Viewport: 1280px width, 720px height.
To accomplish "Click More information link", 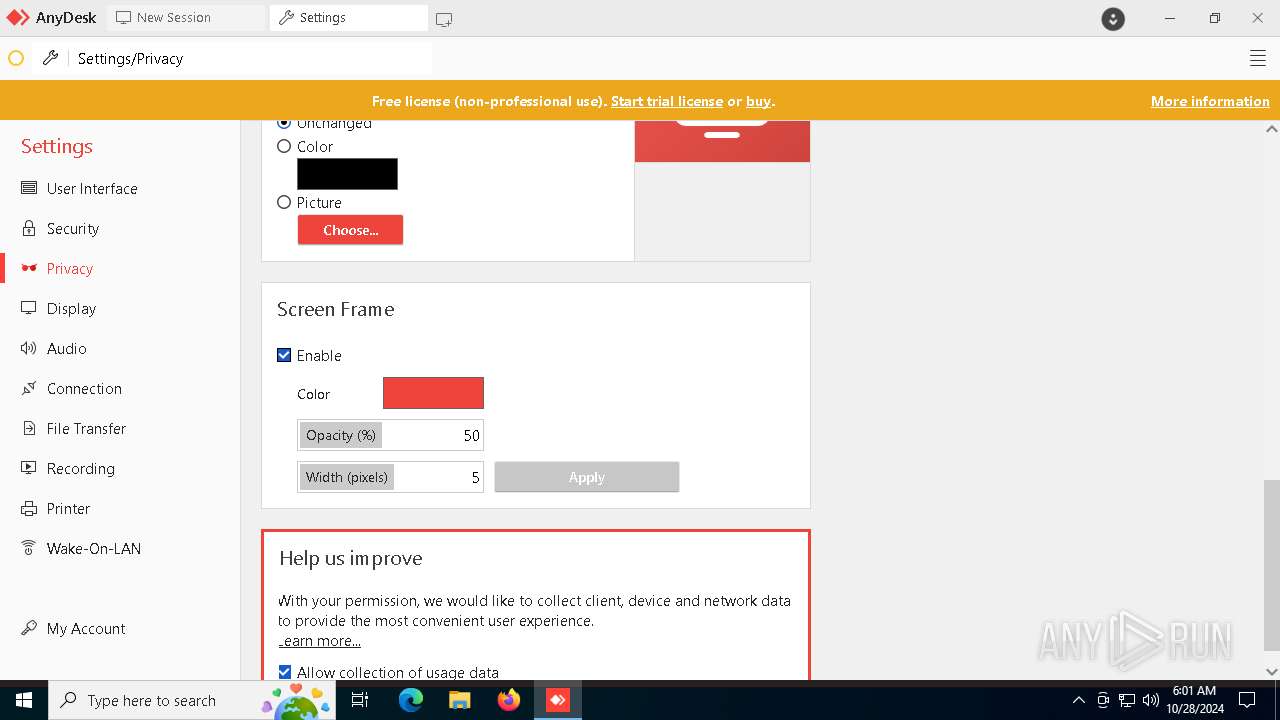I will click(1210, 101).
